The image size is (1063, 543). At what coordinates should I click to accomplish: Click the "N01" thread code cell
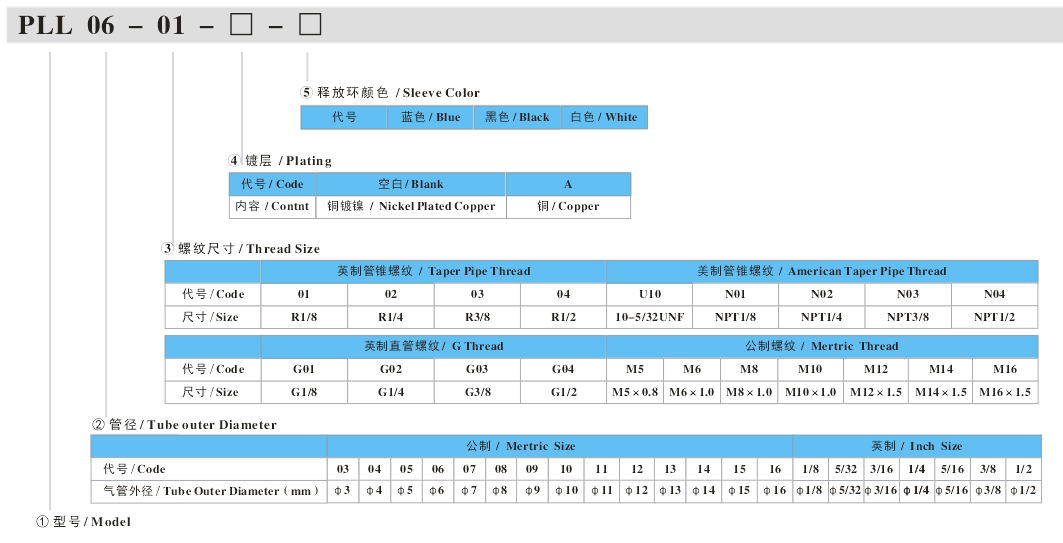736,294
